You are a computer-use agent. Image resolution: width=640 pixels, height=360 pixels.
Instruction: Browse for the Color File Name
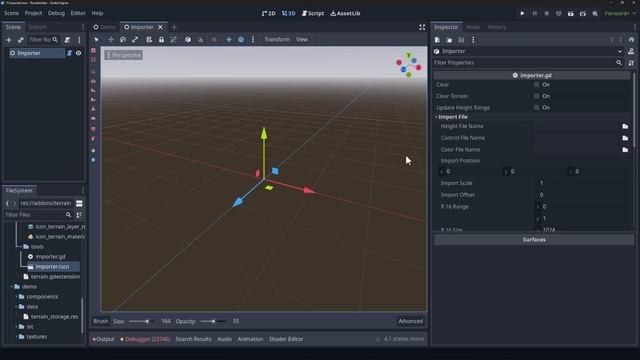(x=625, y=150)
